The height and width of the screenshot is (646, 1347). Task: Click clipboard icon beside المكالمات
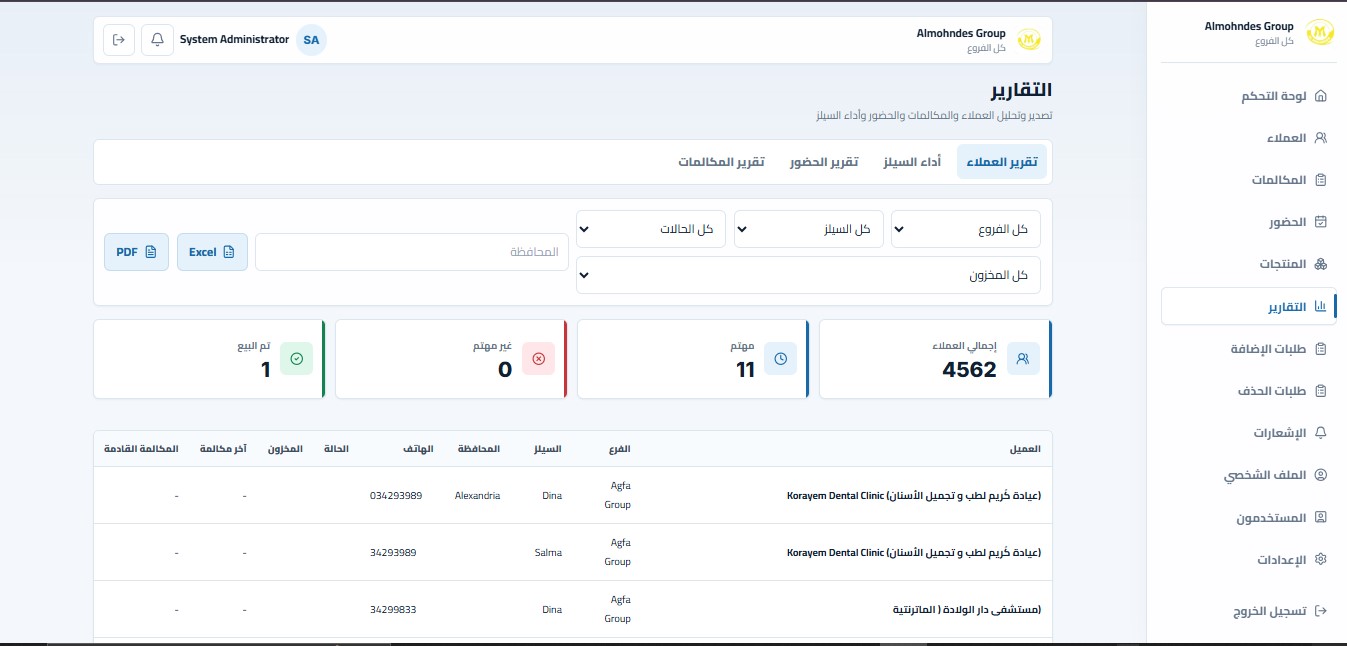tap(1320, 180)
